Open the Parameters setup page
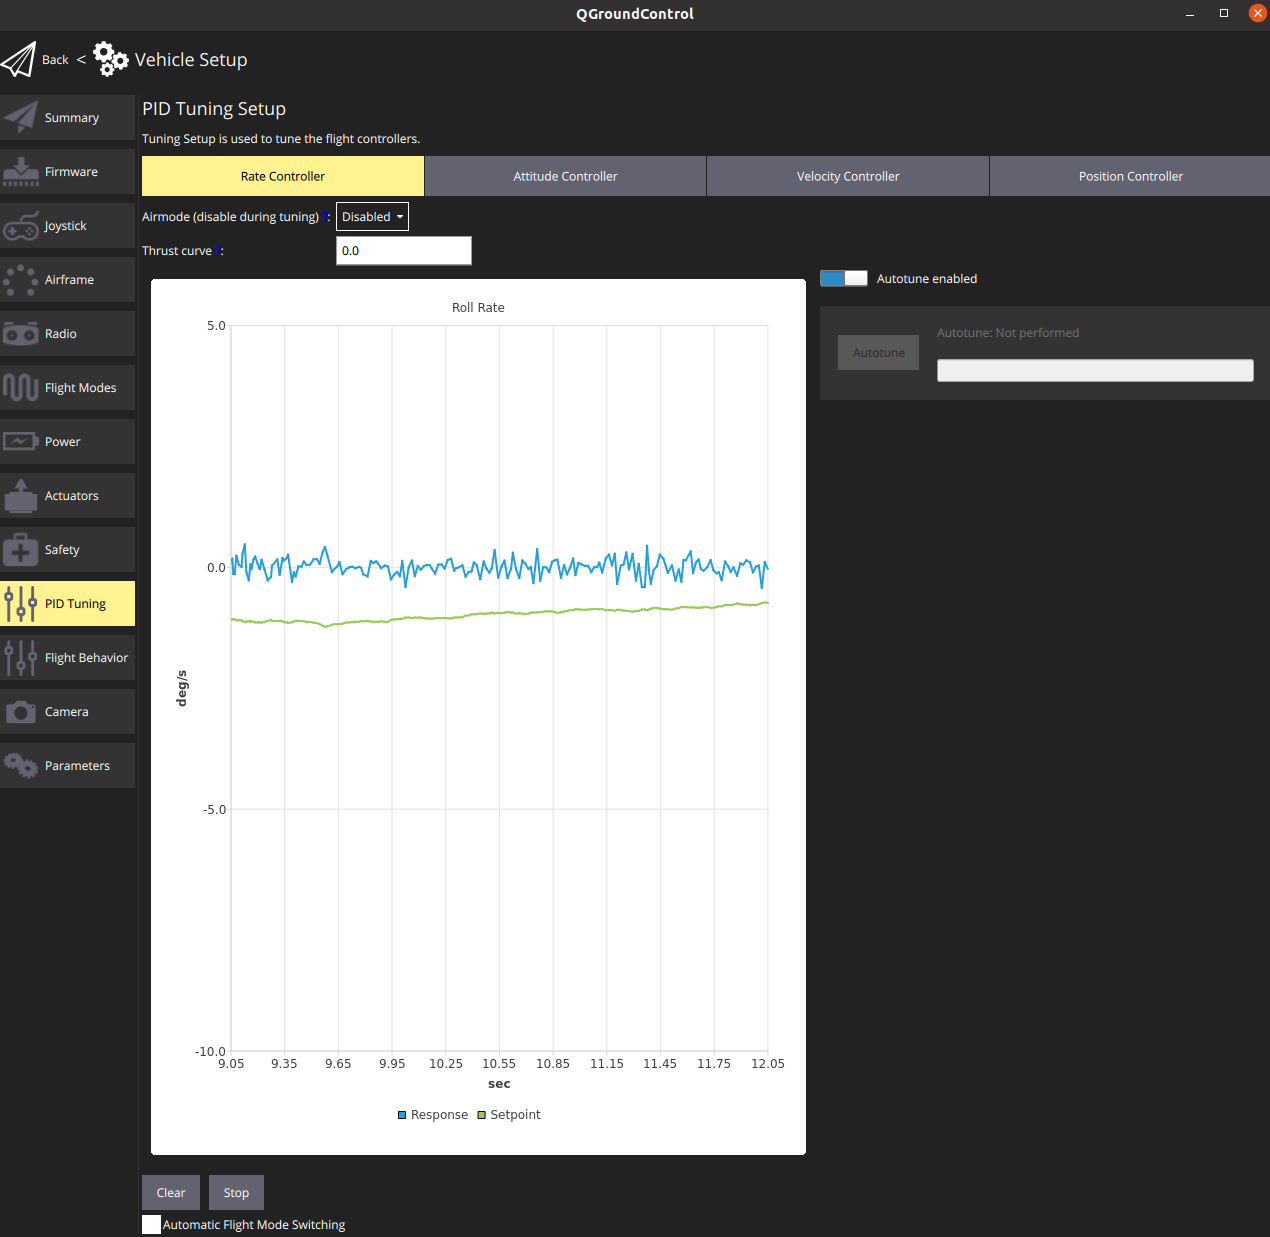 pyautogui.click(x=67, y=765)
